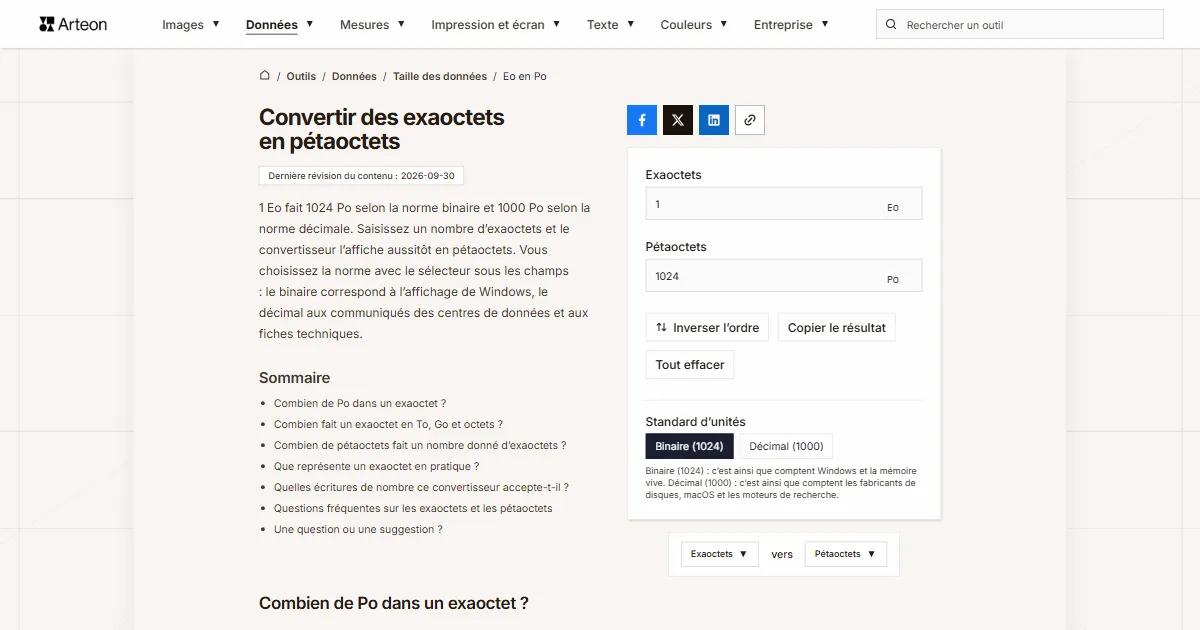The width and height of the screenshot is (1200, 630).
Task: Click the Rechercher un outil search box
Action: click(1020, 25)
